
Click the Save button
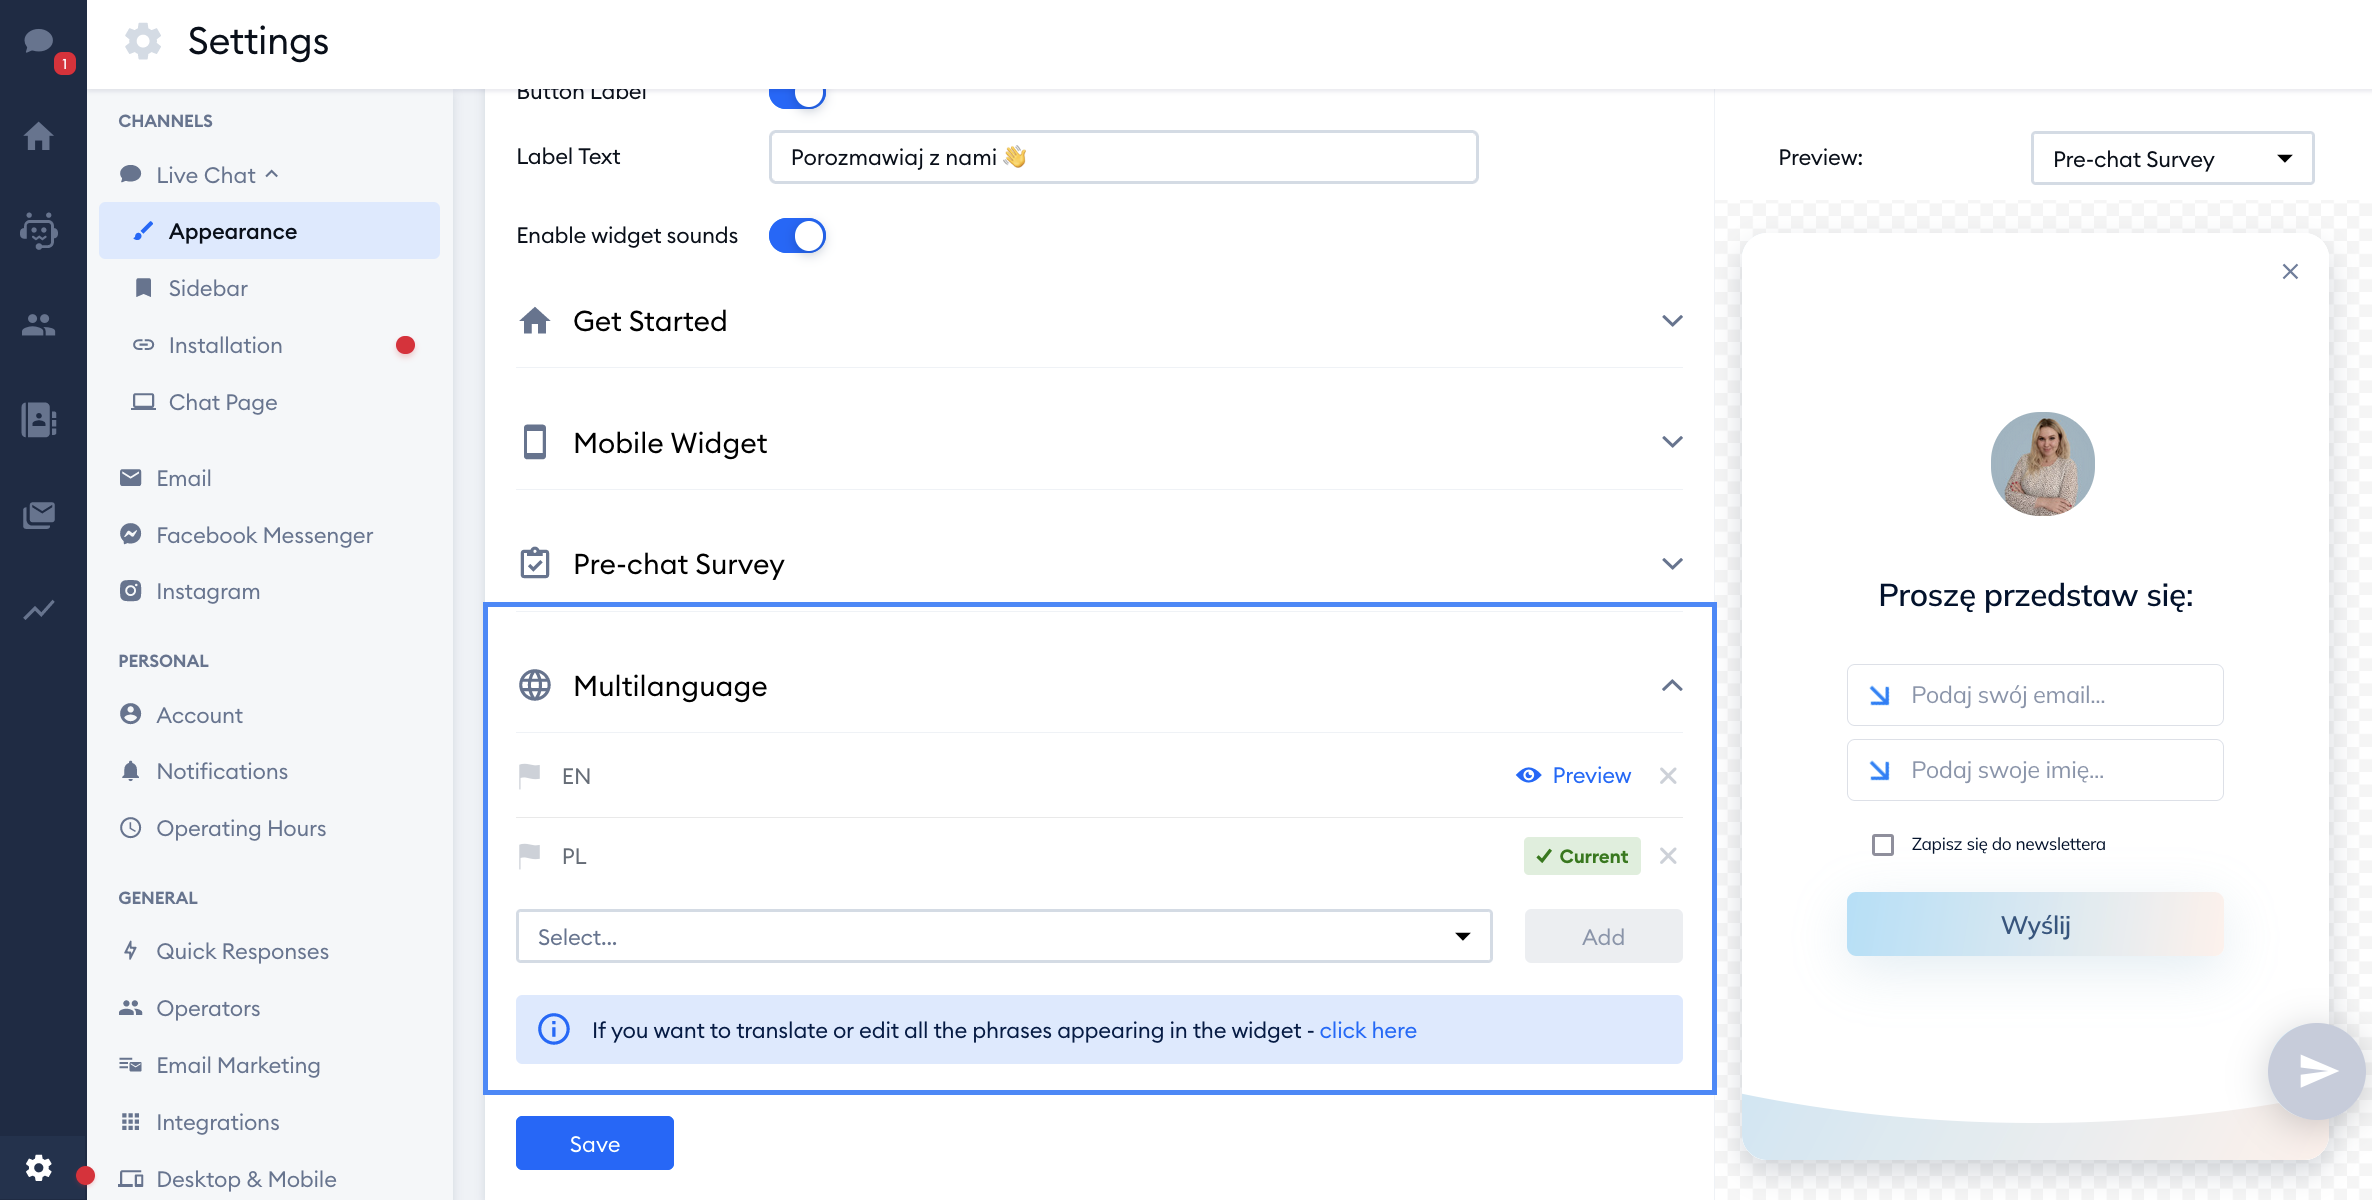[595, 1143]
